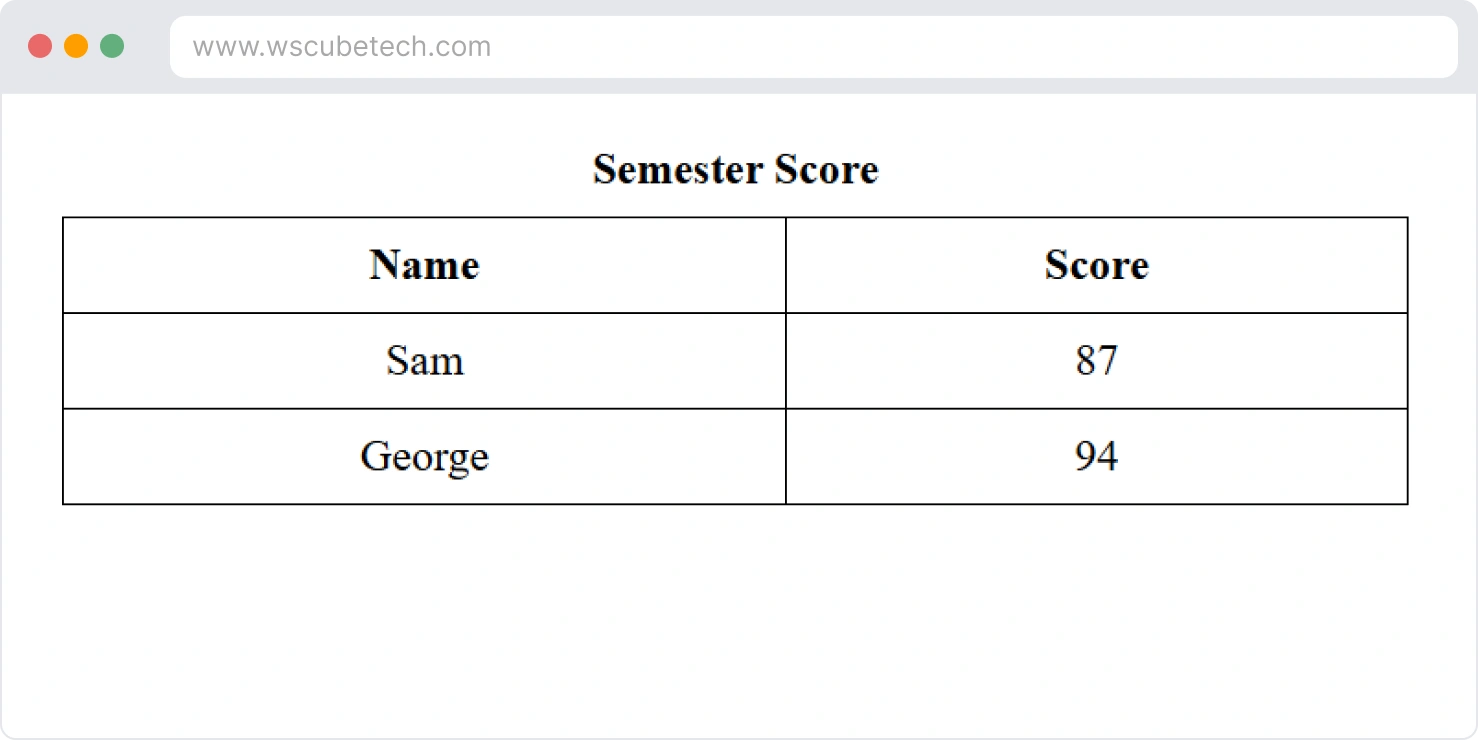1478x740 pixels.
Task: Click the border between the Sam and George cells
Action: point(424,409)
